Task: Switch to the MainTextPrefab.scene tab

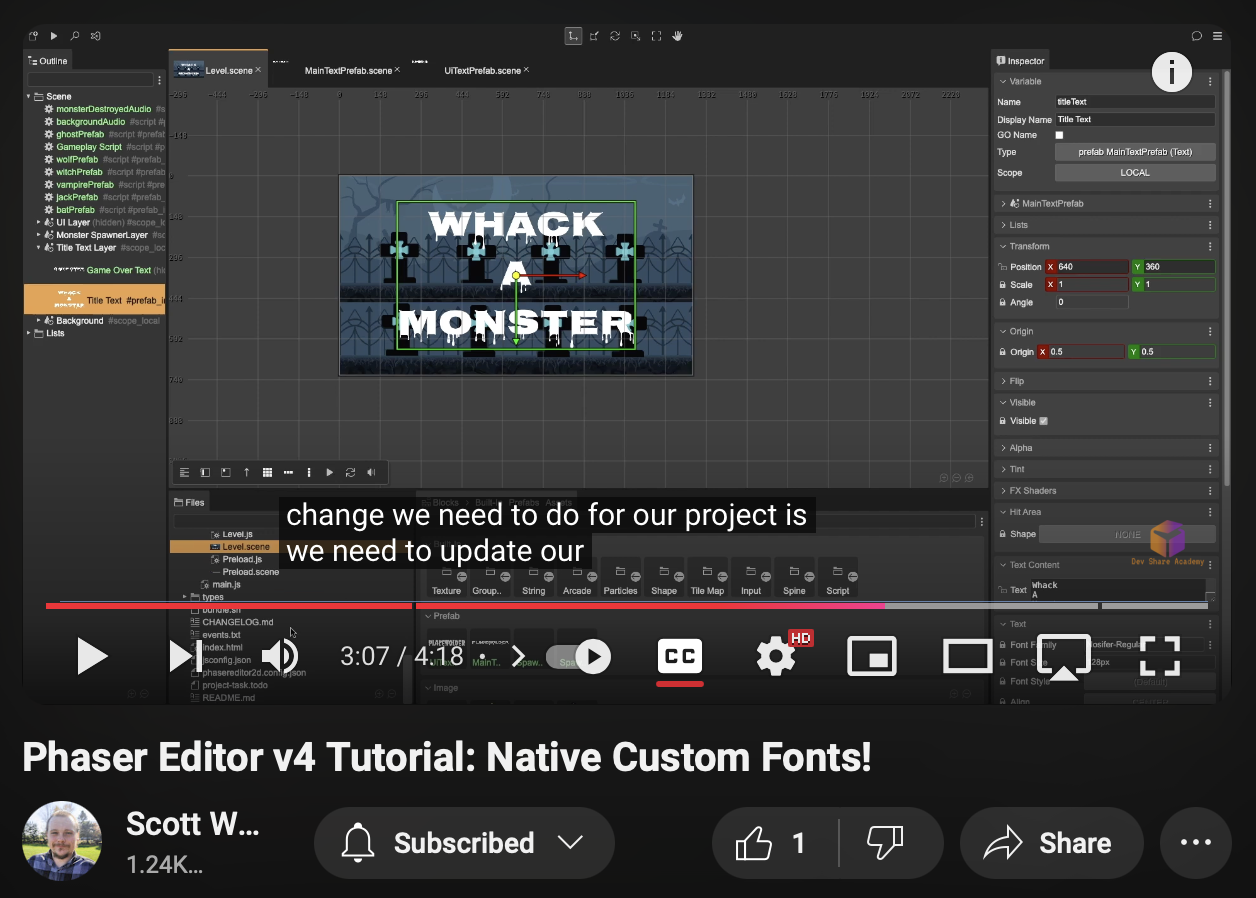Action: coord(347,70)
